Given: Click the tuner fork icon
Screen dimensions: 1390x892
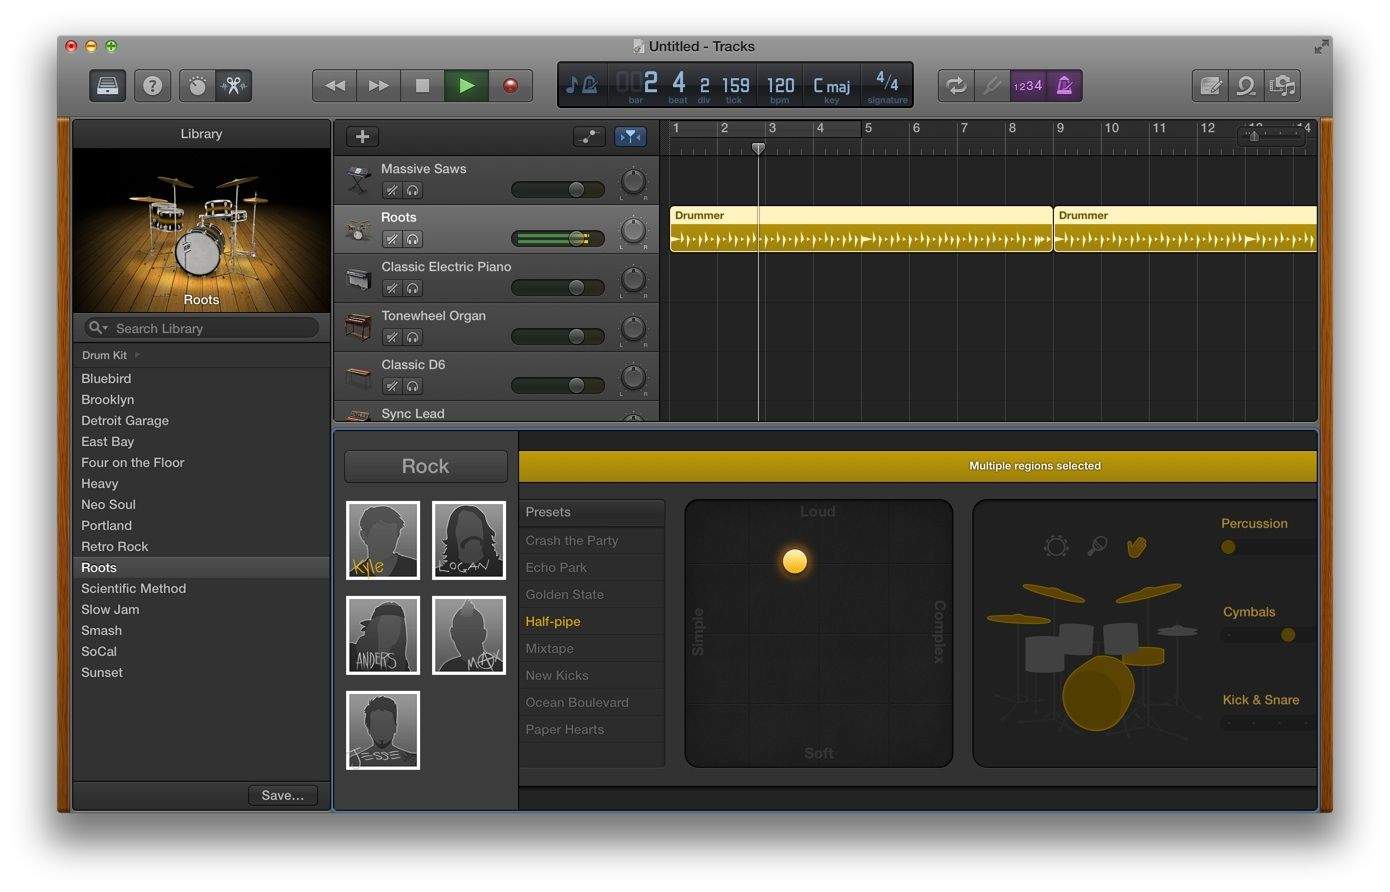Looking at the screenshot, I should pos(991,86).
